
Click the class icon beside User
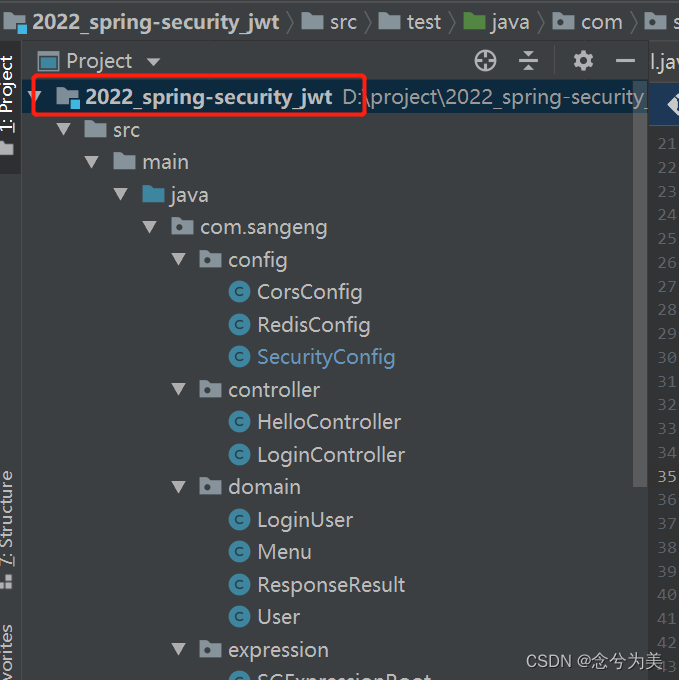pos(239,617)
